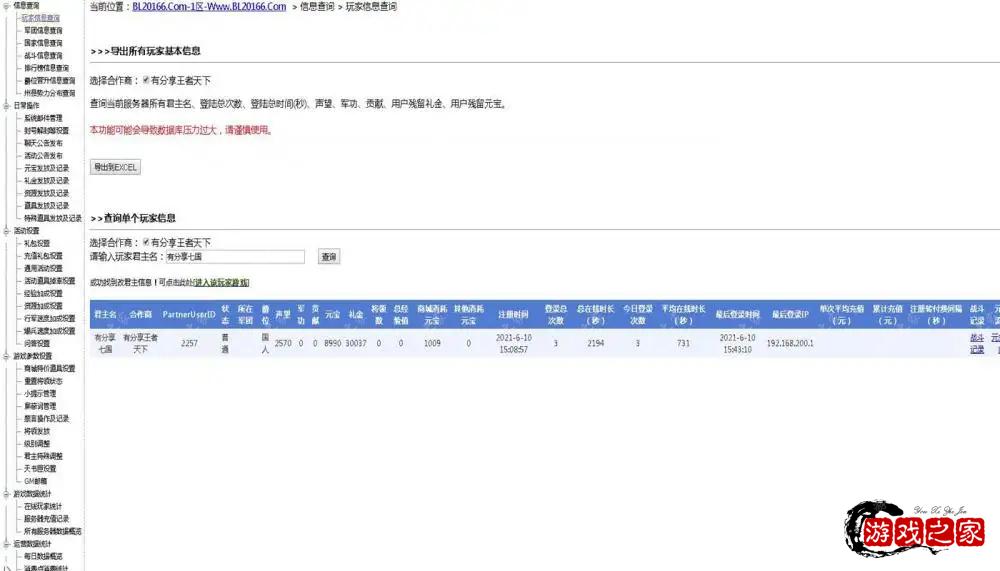Open 屏蔽词管理 in sidebar
This screenshot has width=1000, height=571.
(40, 406)
